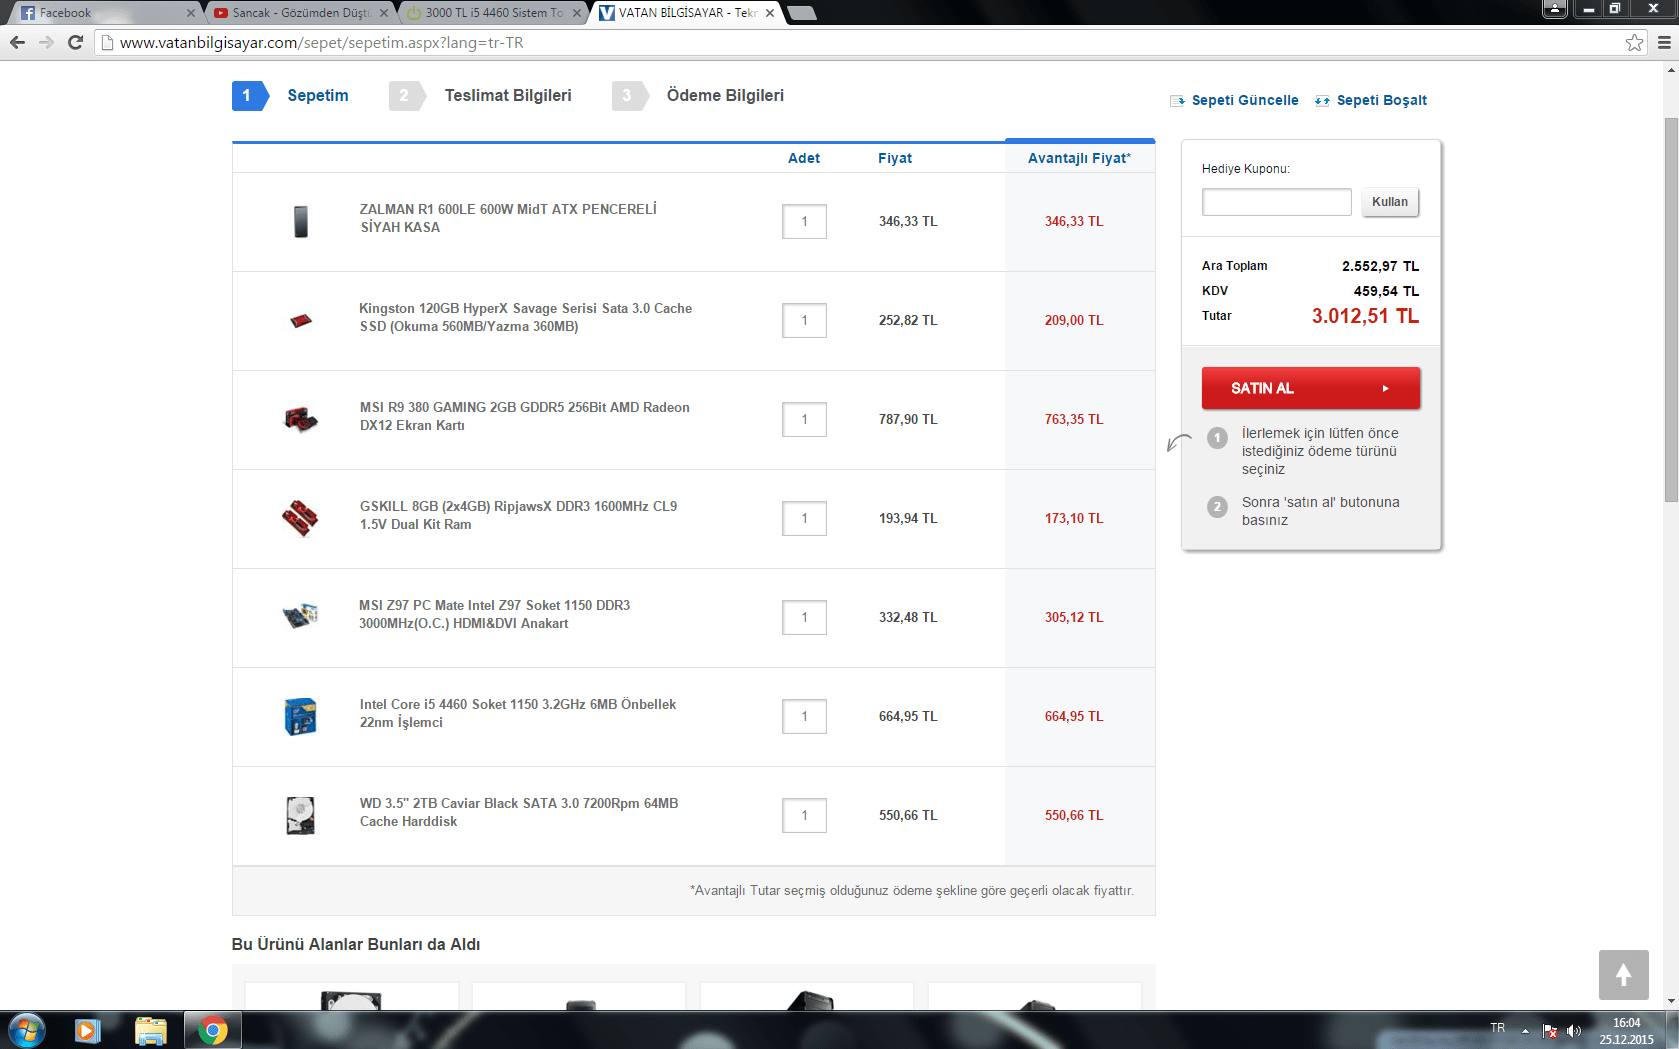Click quantity field for MSI R9 380
Screen dimensions: 1679x1049
(804, 419)
